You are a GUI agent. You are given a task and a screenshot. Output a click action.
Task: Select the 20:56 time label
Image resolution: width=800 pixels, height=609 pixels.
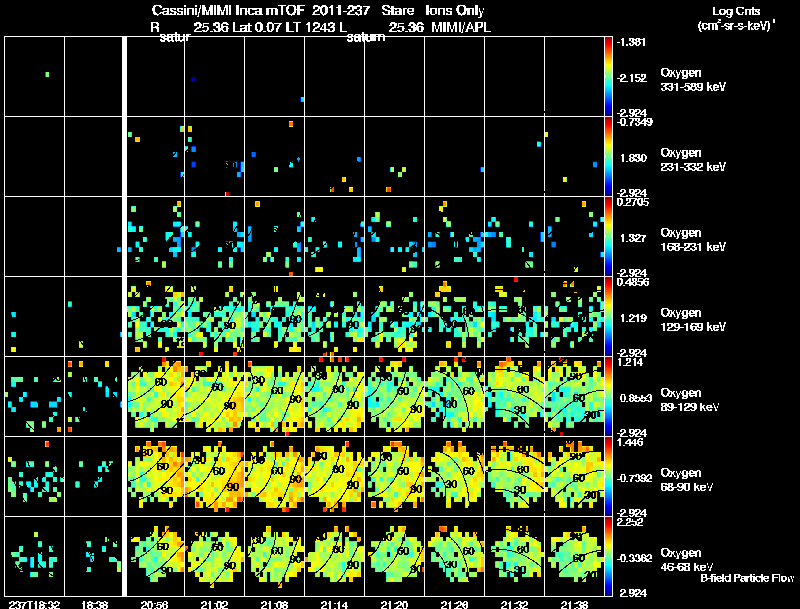point(155,604)
